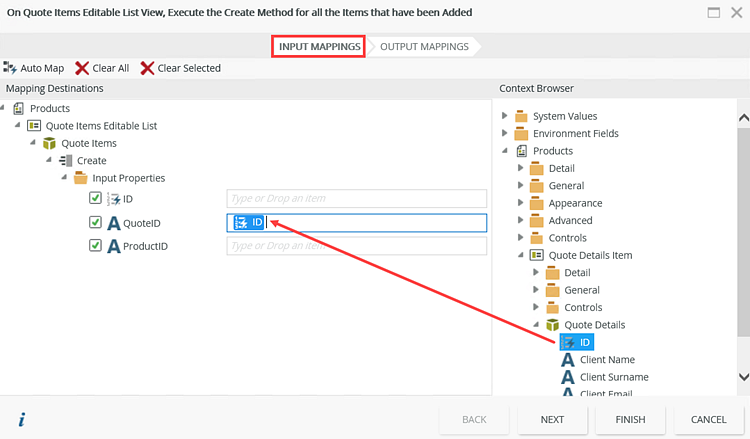Collapse the Input Properties node
The height and width of the screenshot is (439, 750).
(65, 178)
